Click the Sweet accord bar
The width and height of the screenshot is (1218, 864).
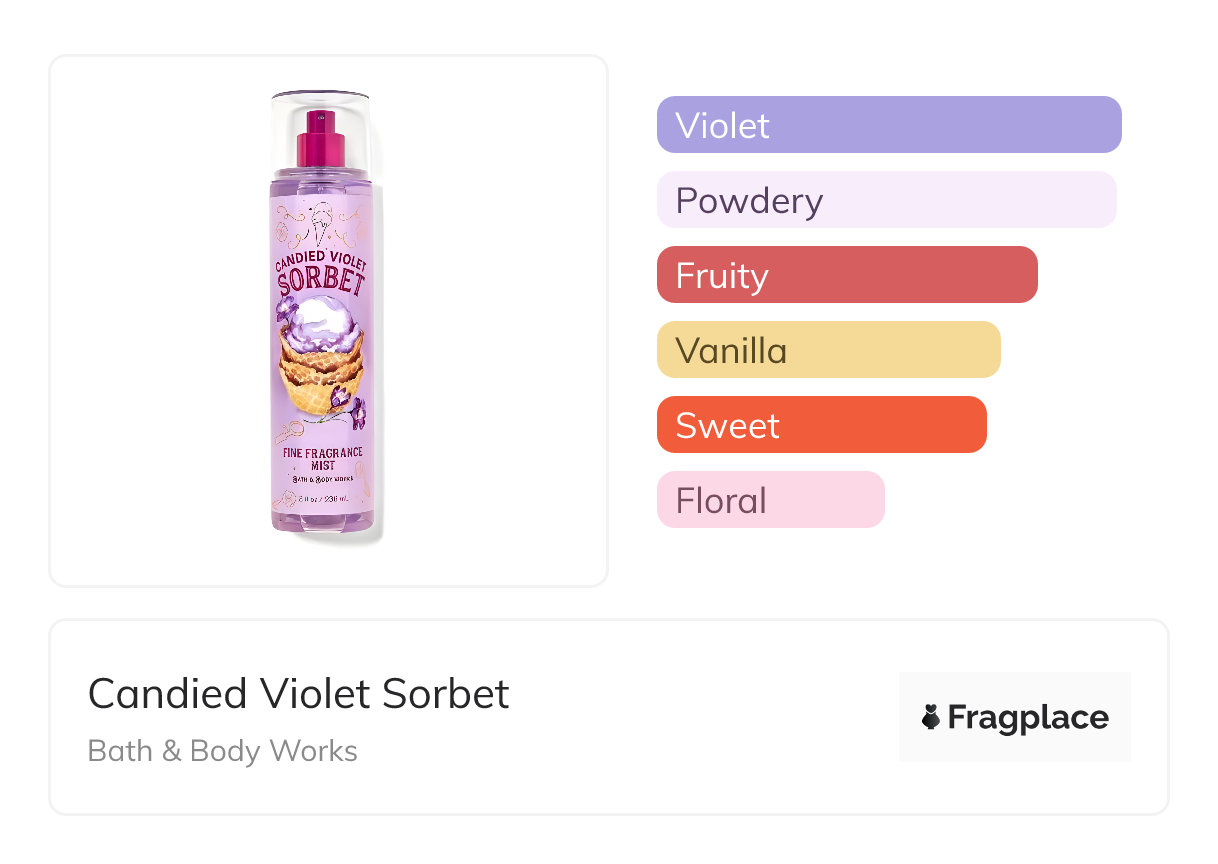tap(821, 425)
